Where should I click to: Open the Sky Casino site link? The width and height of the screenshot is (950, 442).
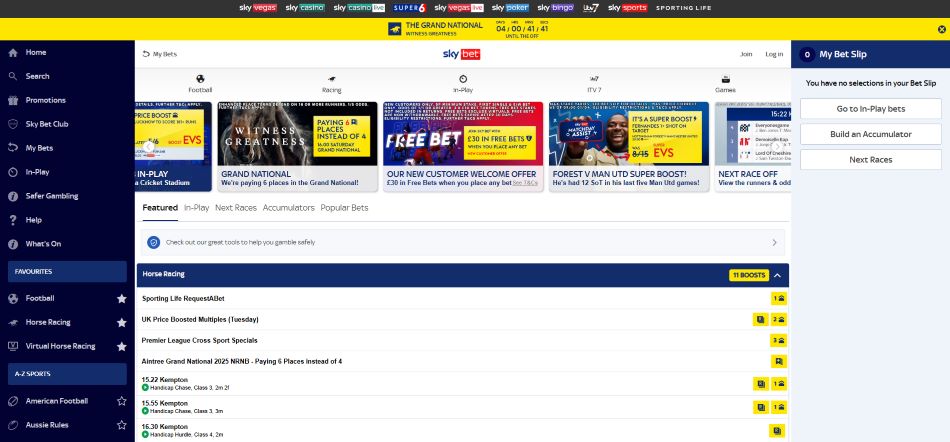click(x=305, y=8)
